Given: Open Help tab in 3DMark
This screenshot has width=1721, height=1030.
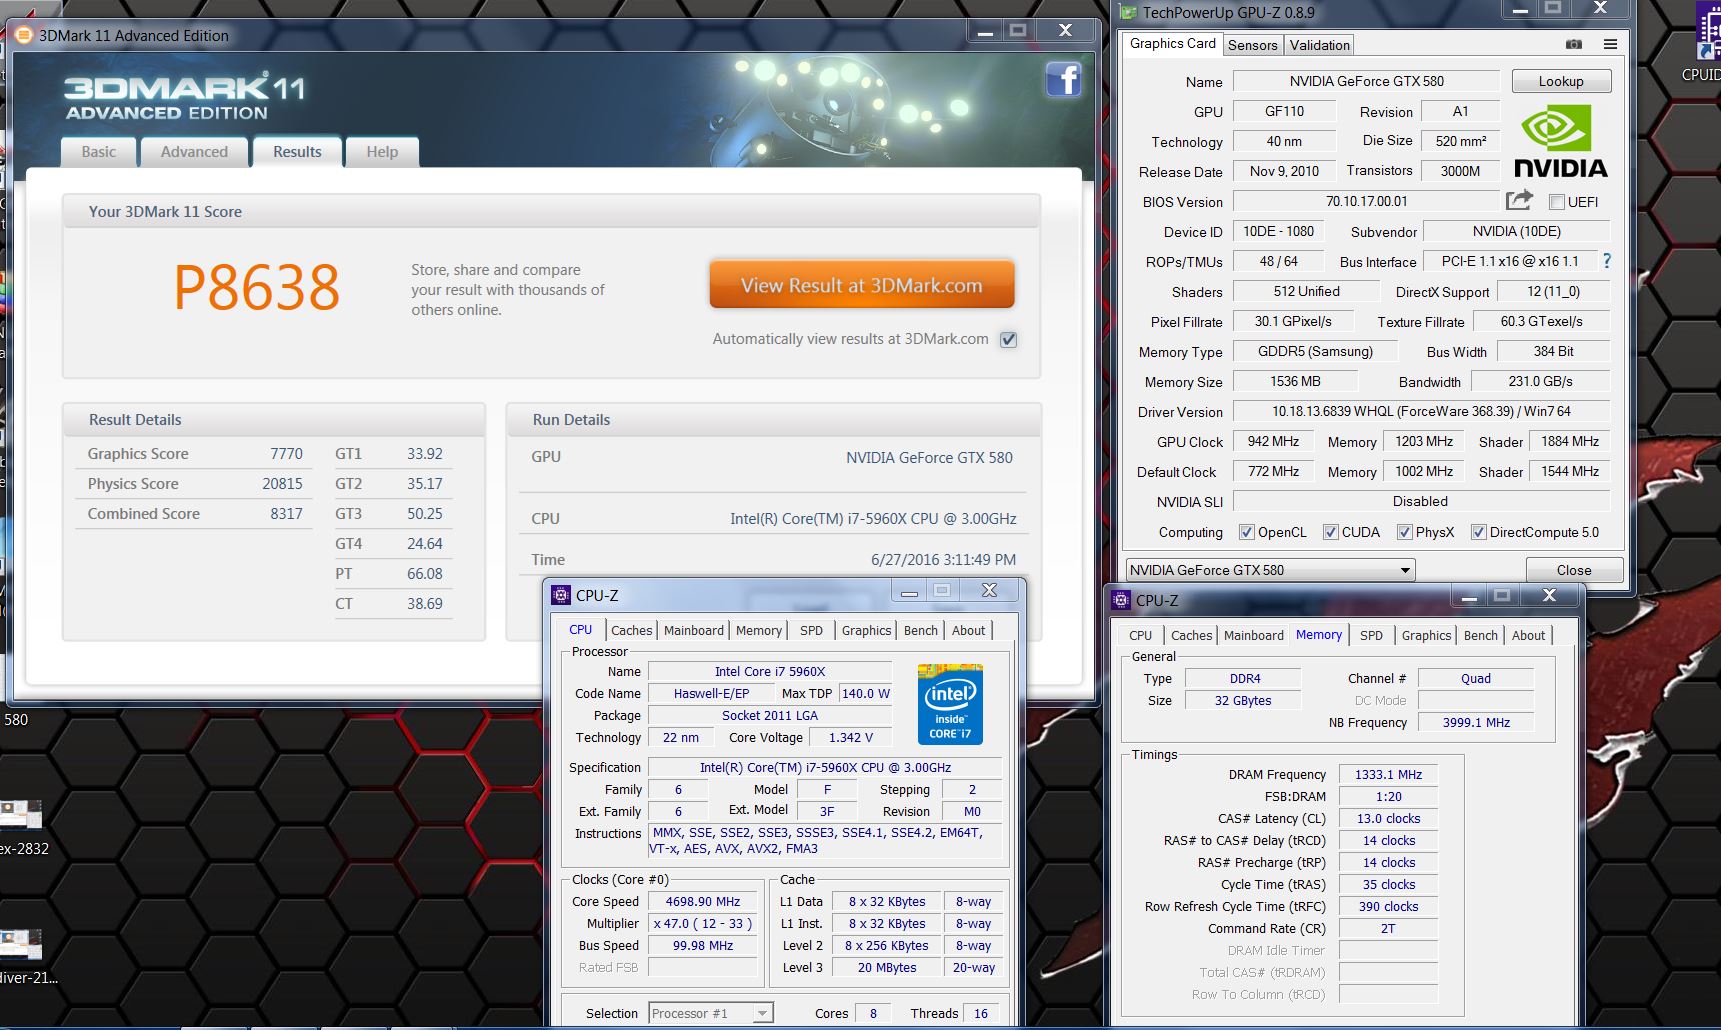Looking at the screenshot, I should [382, 152].
